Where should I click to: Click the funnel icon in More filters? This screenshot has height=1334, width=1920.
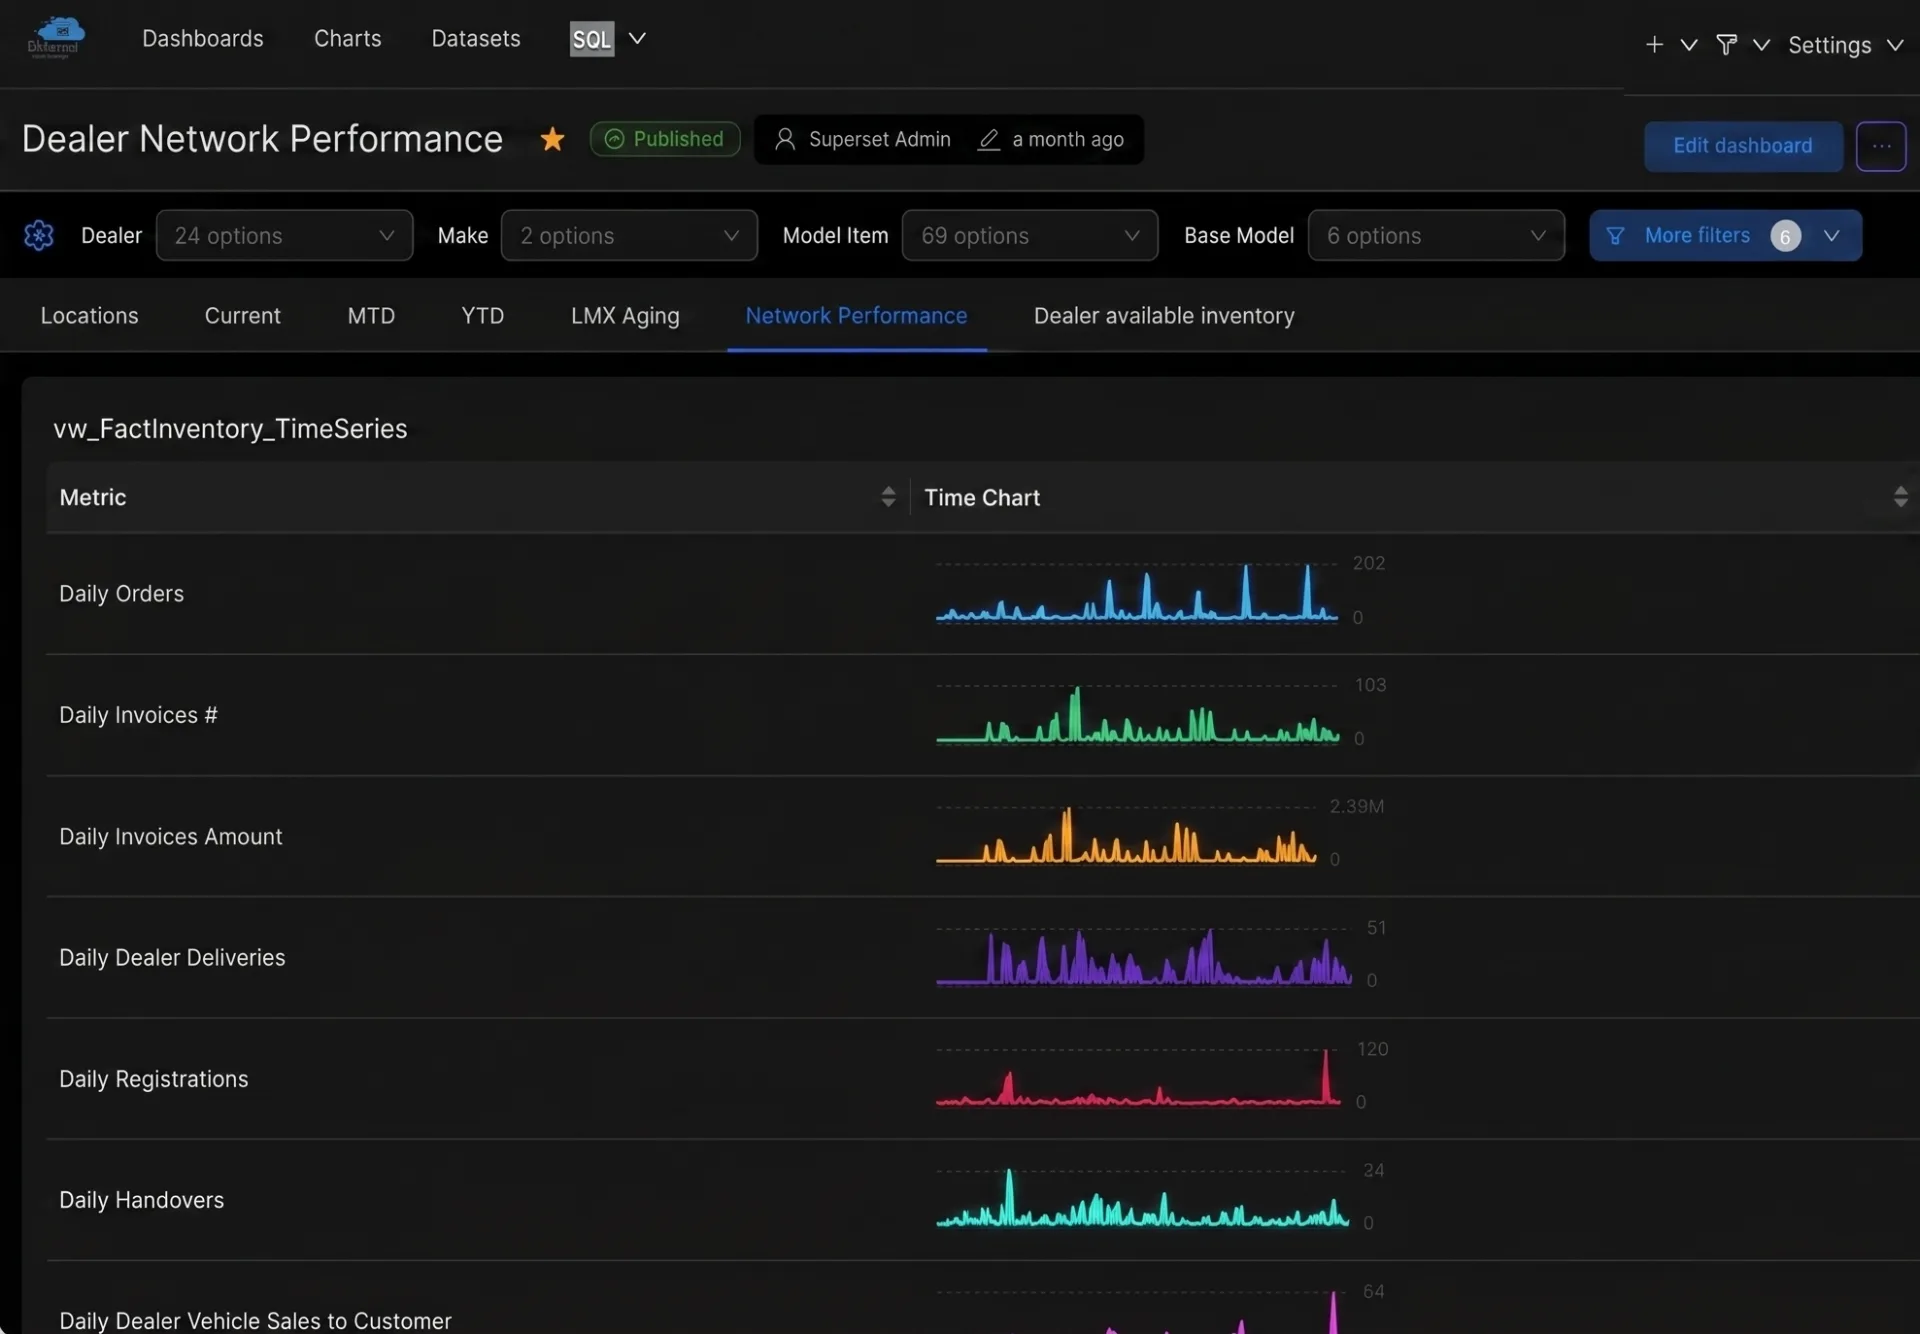(x=1615, y=236)
